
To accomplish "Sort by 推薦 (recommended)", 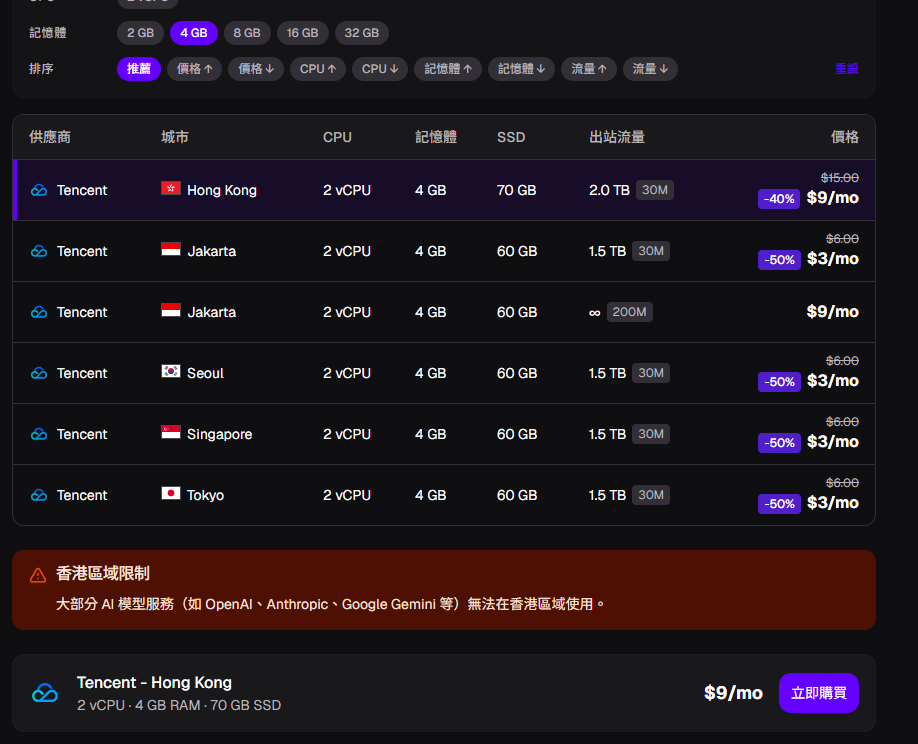I will [x=139, y=69].
